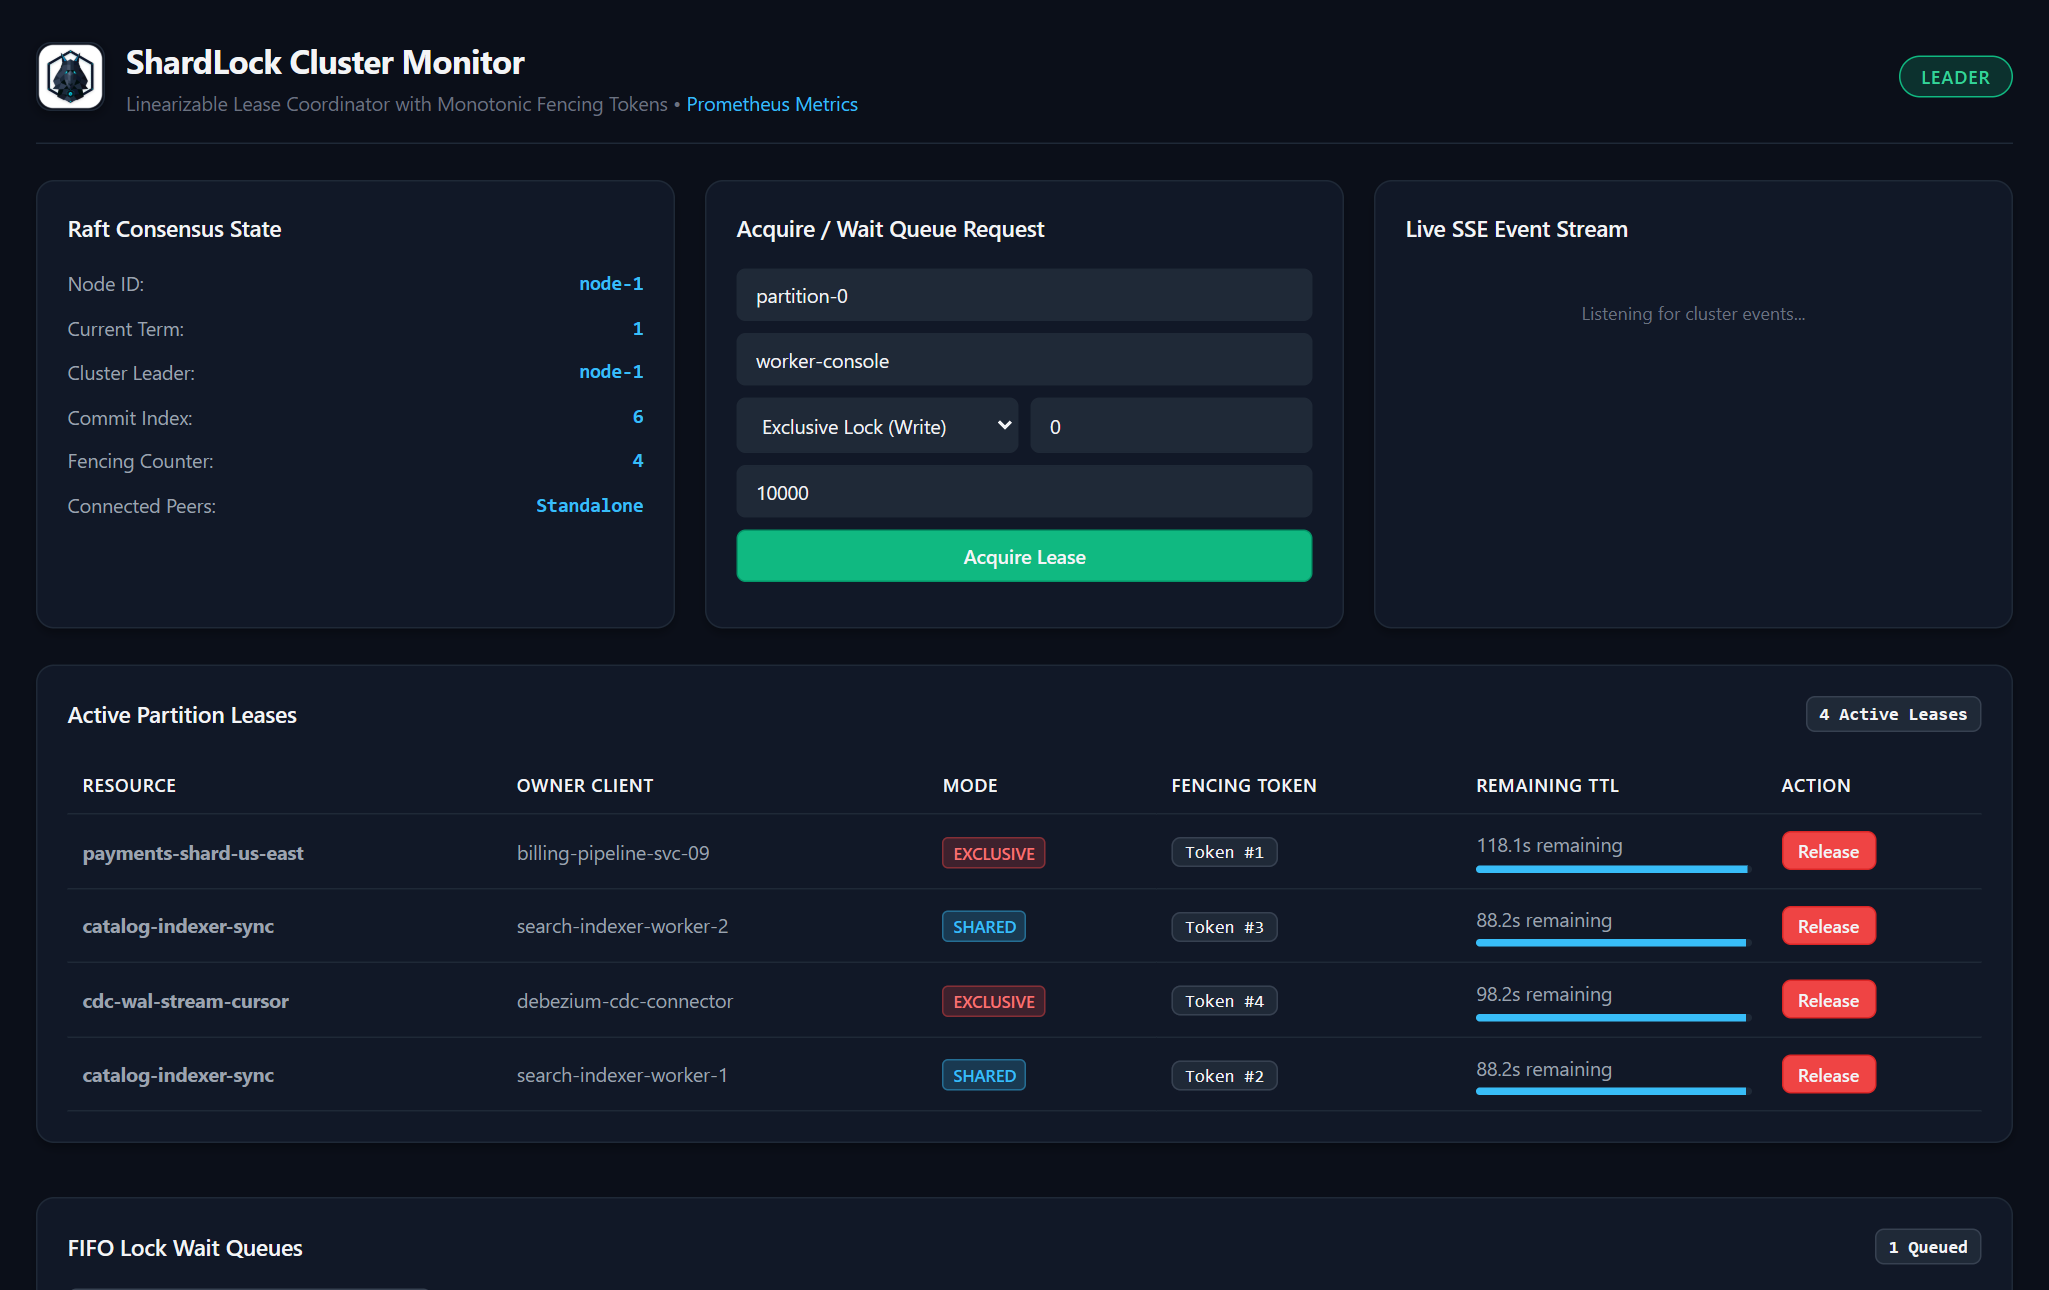
Task: Click the debezium-cdc-connector owner cell
Action: click(625, 1001)
